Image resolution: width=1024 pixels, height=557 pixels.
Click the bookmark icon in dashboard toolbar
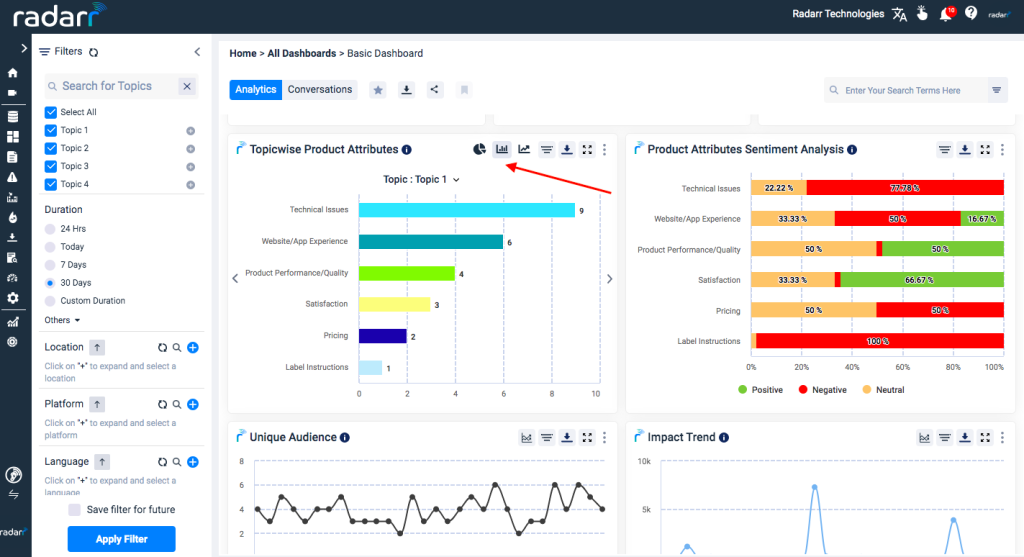pos(464,90)
